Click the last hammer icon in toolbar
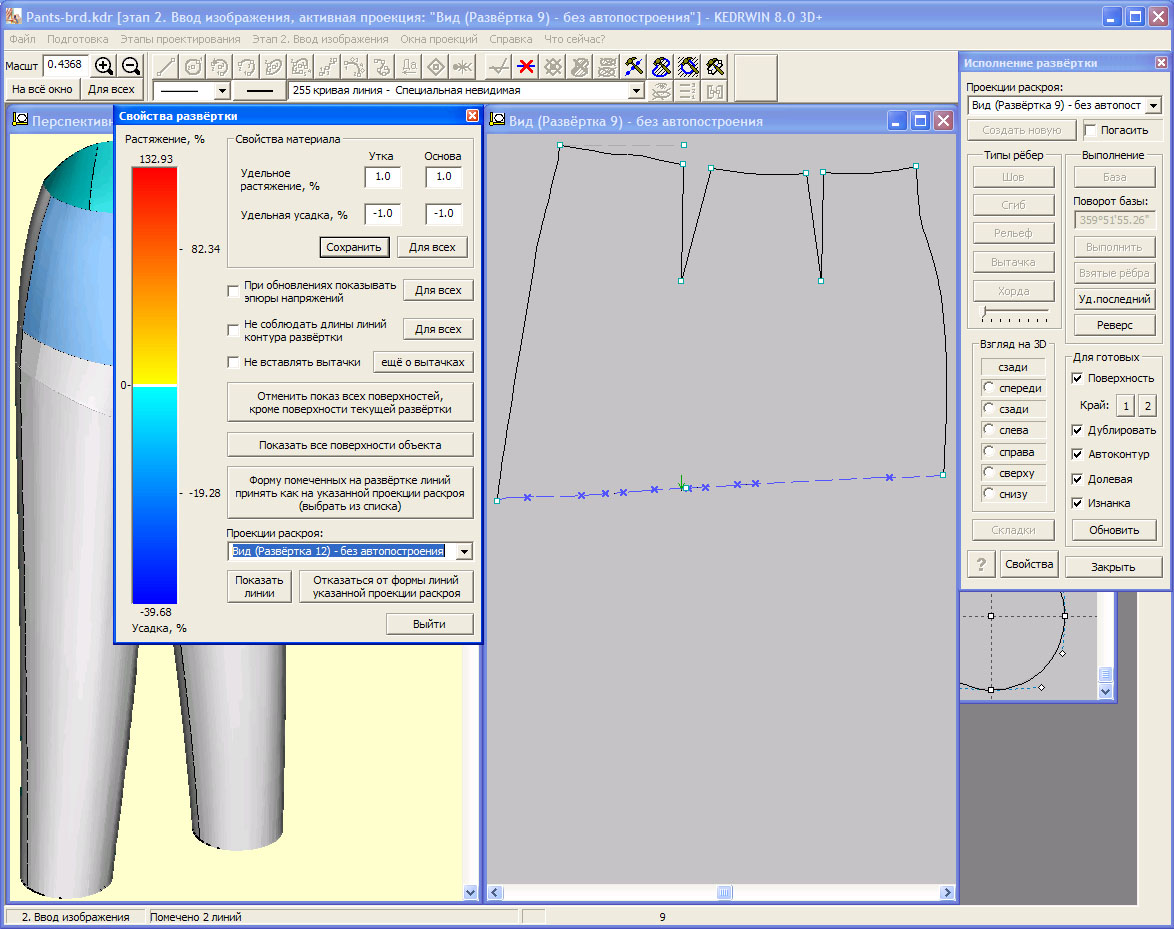1174x929 pixels. pyautogui.click(x=715, y=67)
